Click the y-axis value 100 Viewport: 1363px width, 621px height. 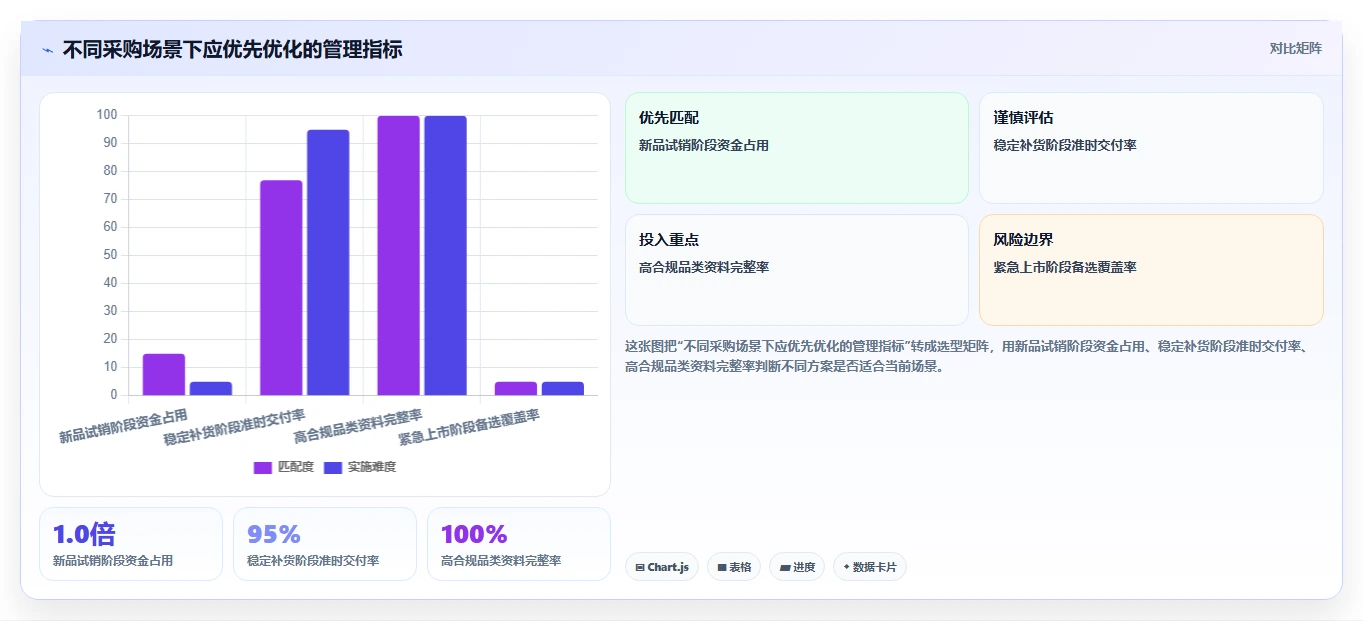(x=107, y=115)
